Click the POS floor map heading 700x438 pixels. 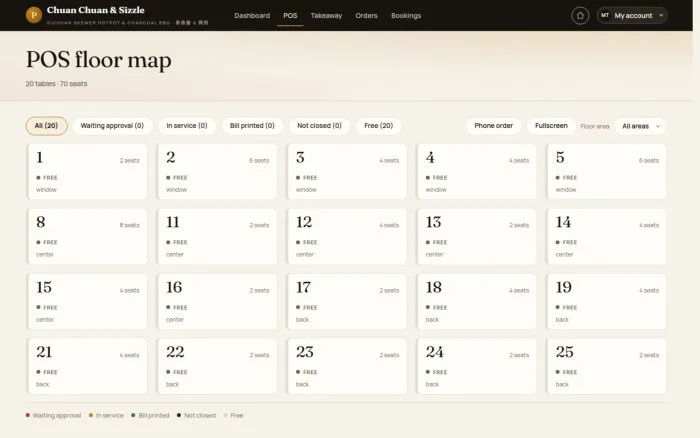[99, 60]
